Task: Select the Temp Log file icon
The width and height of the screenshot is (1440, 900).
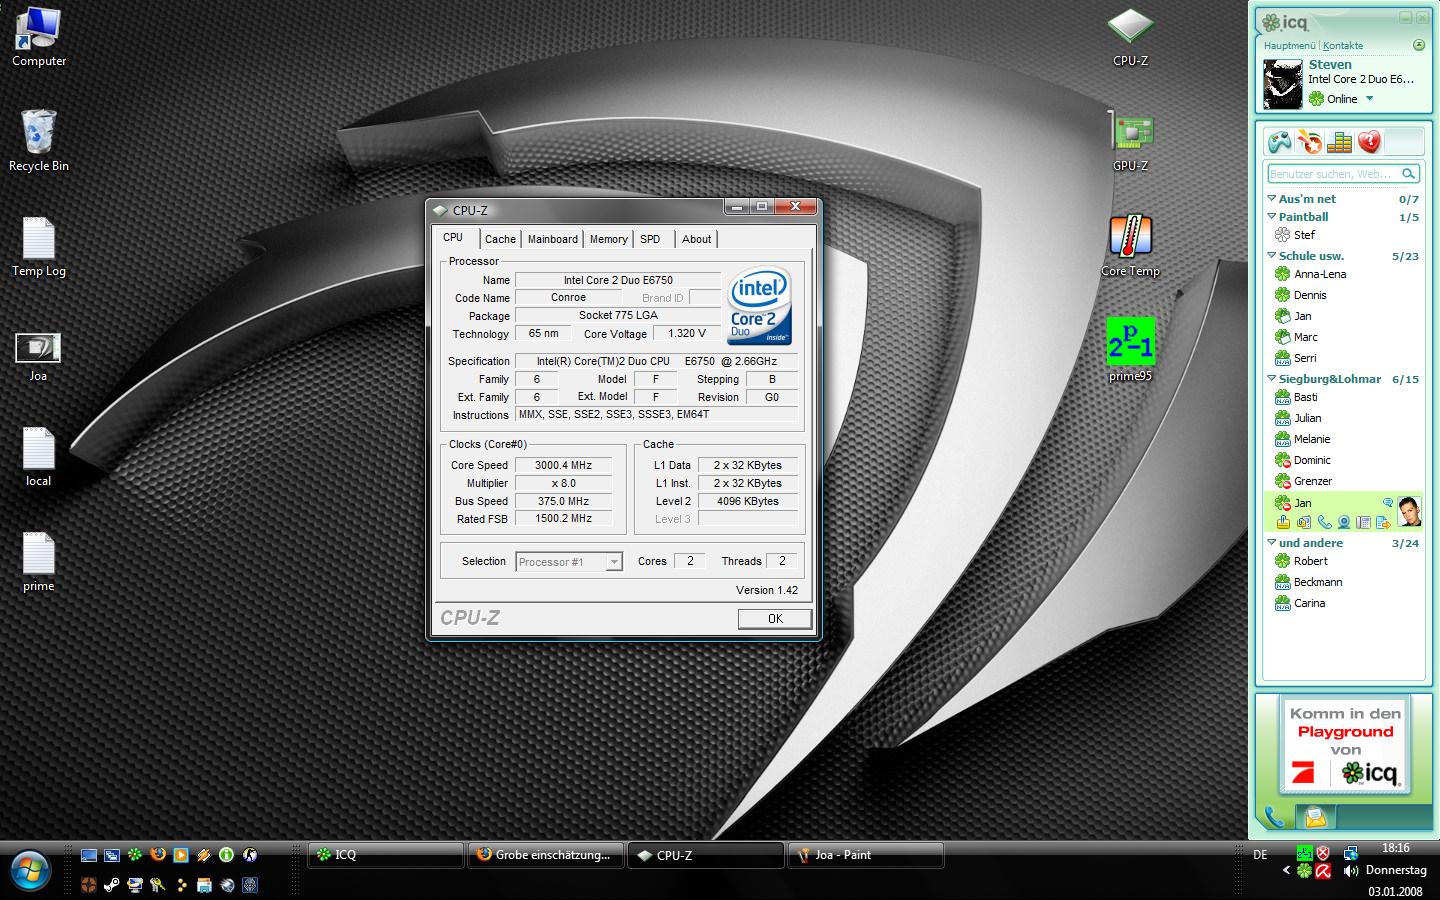Action: click(38, 246)
